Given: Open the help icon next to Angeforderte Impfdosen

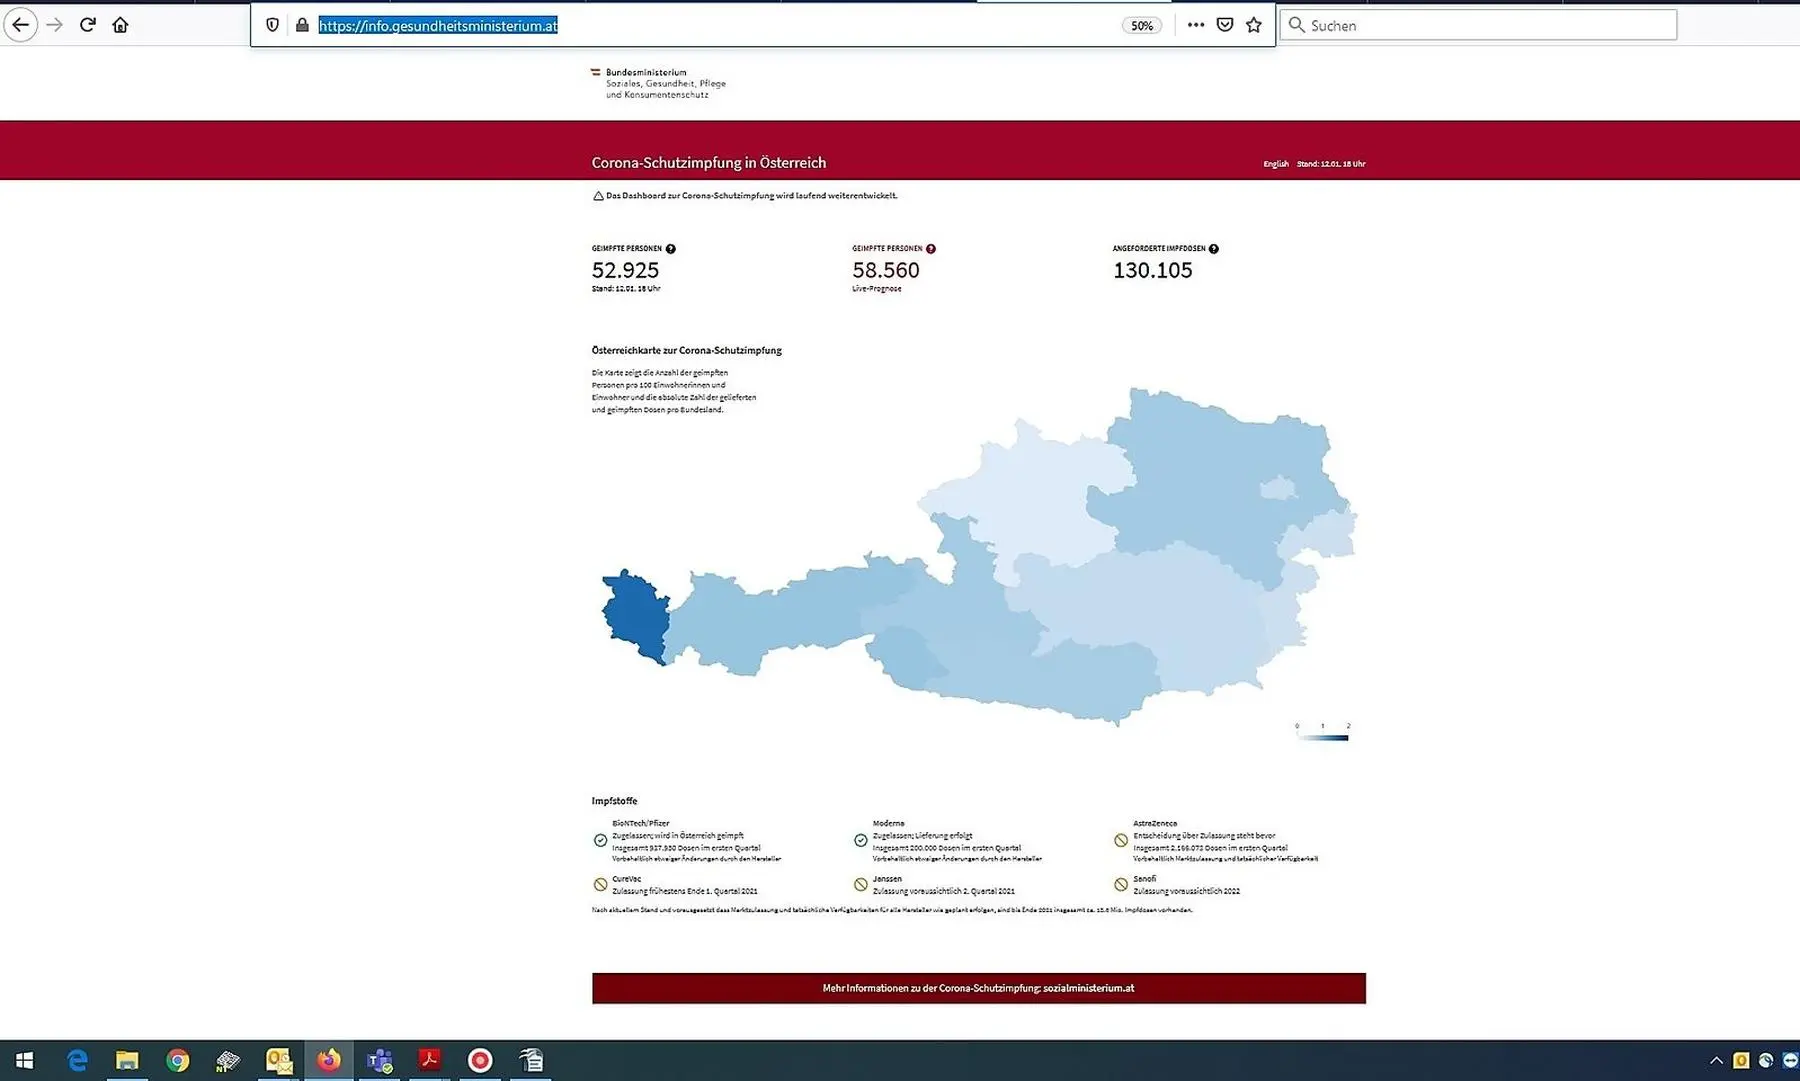Looking at the screenshot, I should [x=1213, y=248].
